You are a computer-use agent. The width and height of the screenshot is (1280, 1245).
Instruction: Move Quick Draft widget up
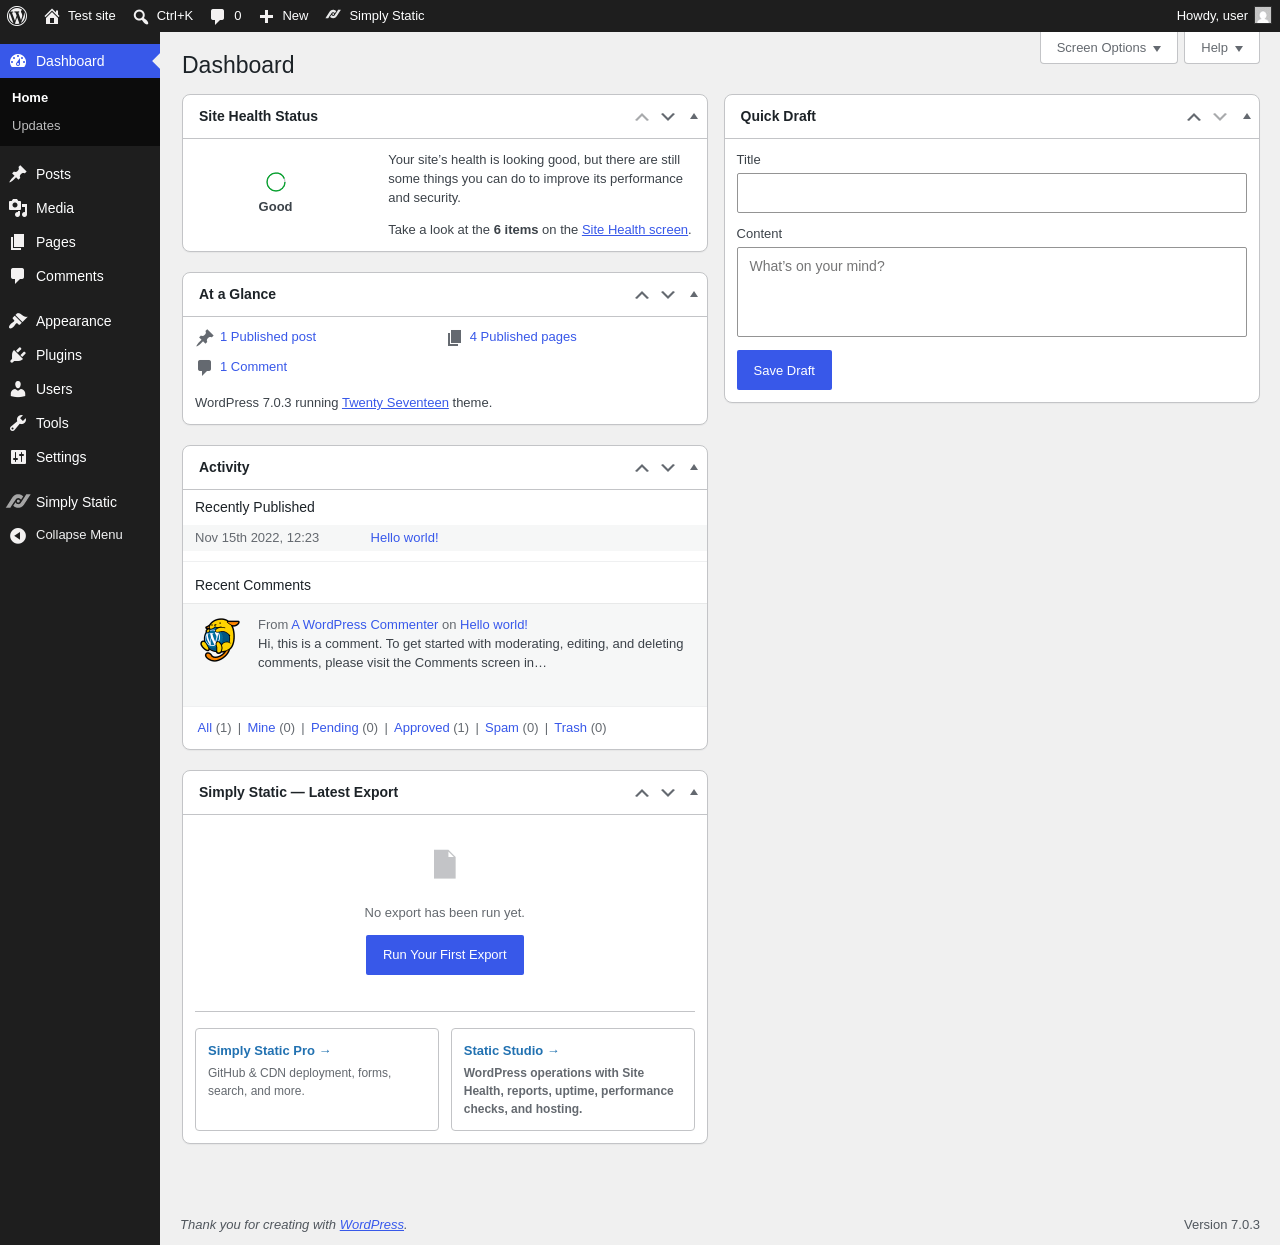pos(1194,117)
